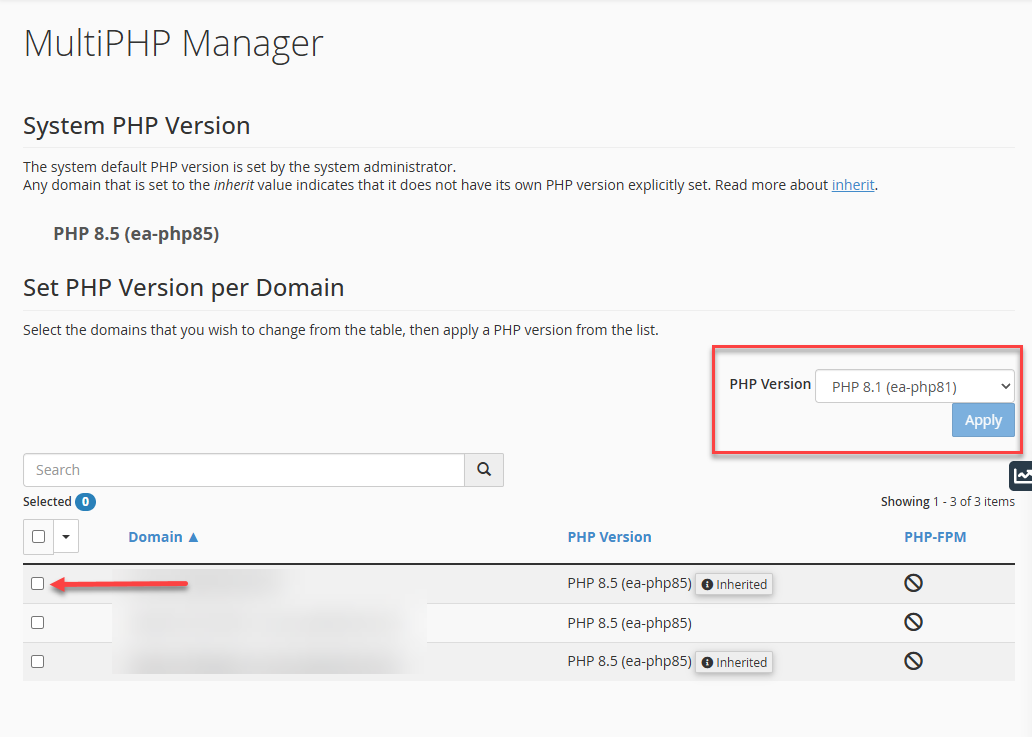Screen dimensions: 1032x737
Task: Click the PHP-FPM disabled icon on second row
Action: 912,621
